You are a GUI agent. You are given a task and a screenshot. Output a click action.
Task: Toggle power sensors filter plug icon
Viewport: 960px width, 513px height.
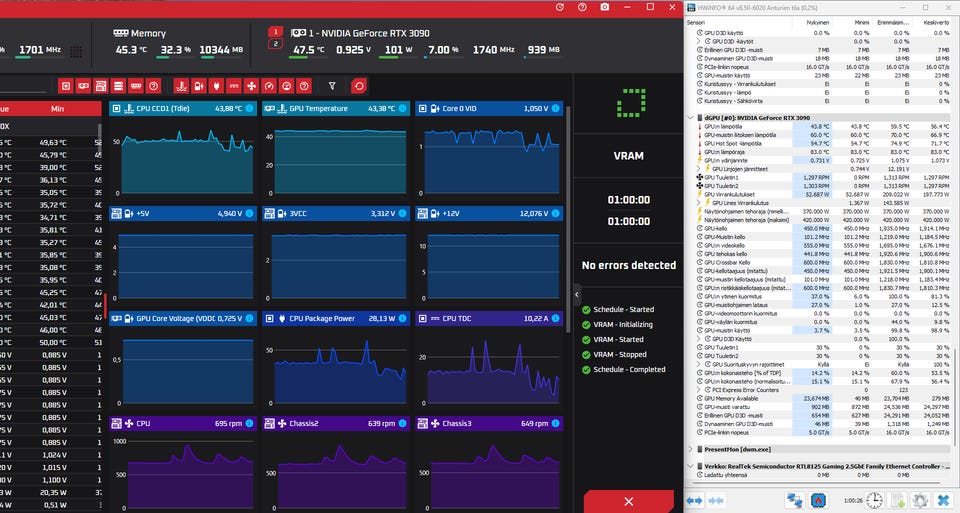[216, 86]
